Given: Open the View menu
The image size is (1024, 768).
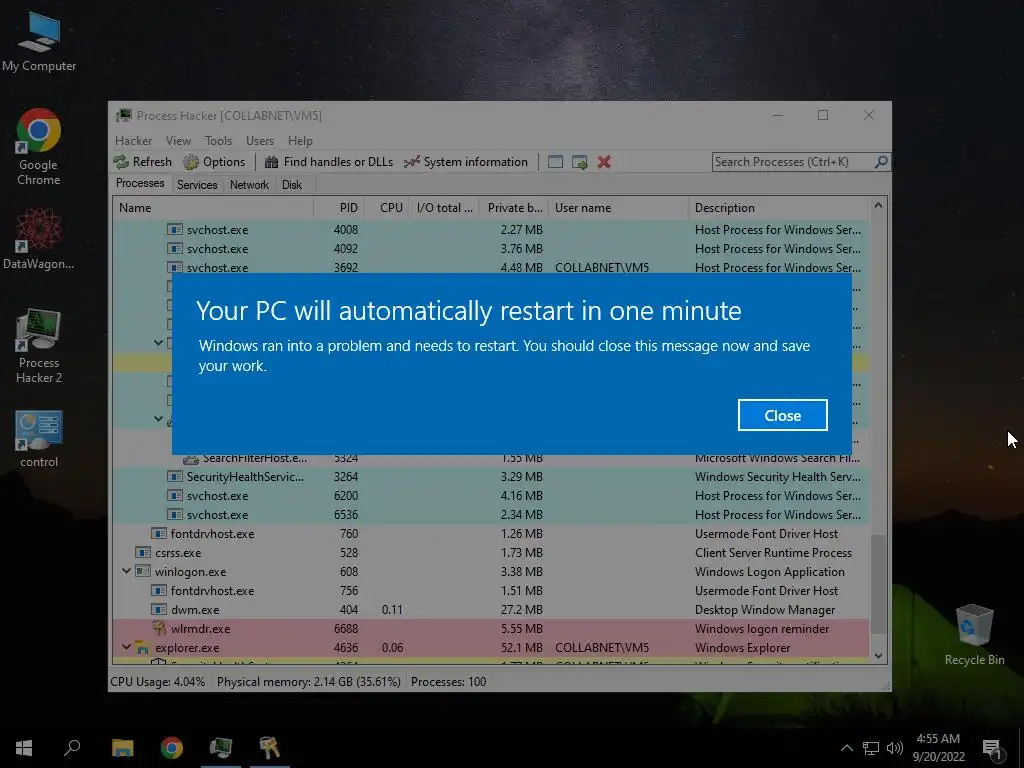Looking at the screenshot, I should [x=178, y=141].
